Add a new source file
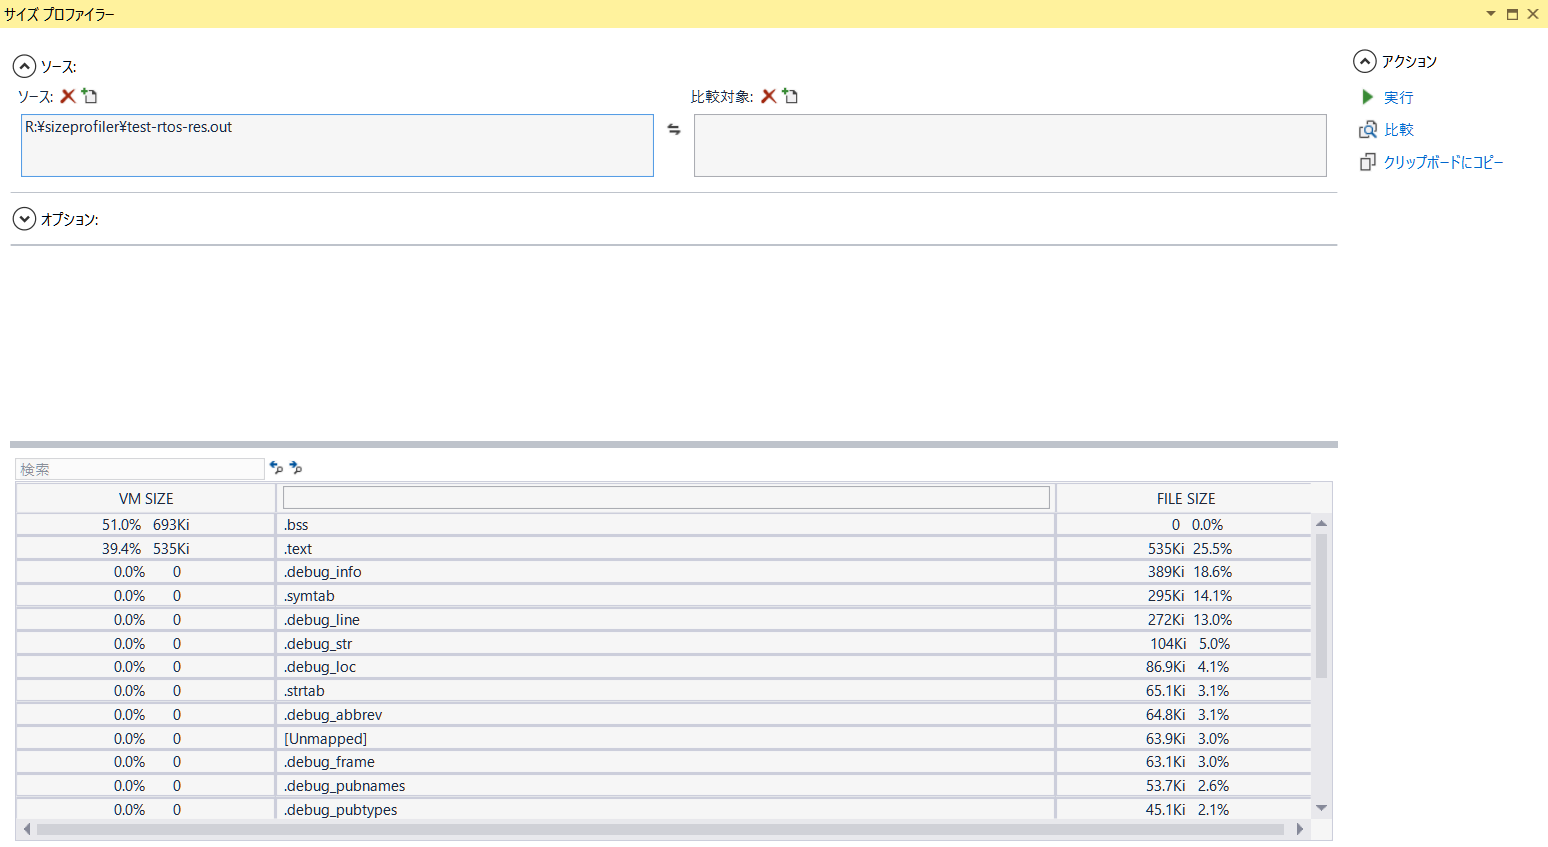Image resolution: width=1548 pixels, height=847 pixels. tap(90, 96)
